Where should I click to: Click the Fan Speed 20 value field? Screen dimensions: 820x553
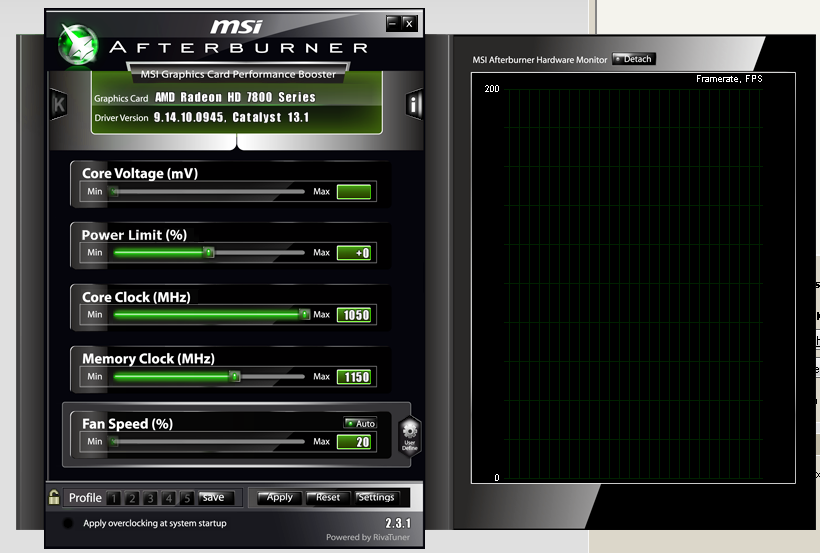(x=354, y=442)
